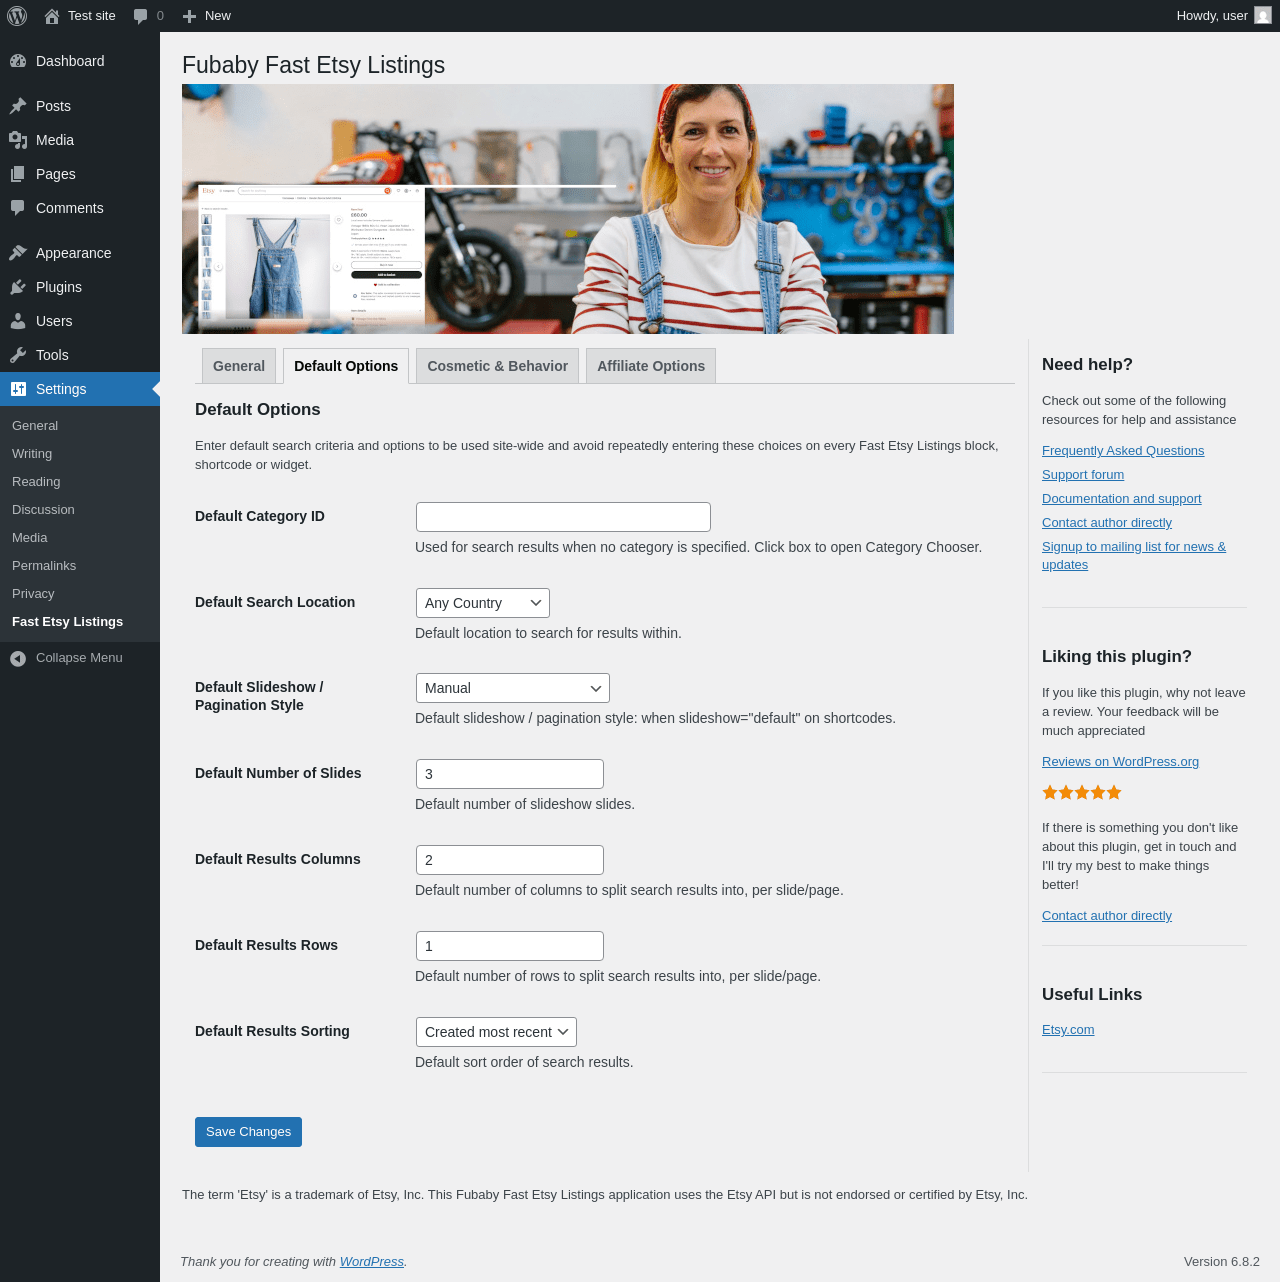Image resolution: width=1280 pixels, height=1282 pixels.
Task: Click the Comments bubble icon in sidebar
Action: click(x=18, y=208)
